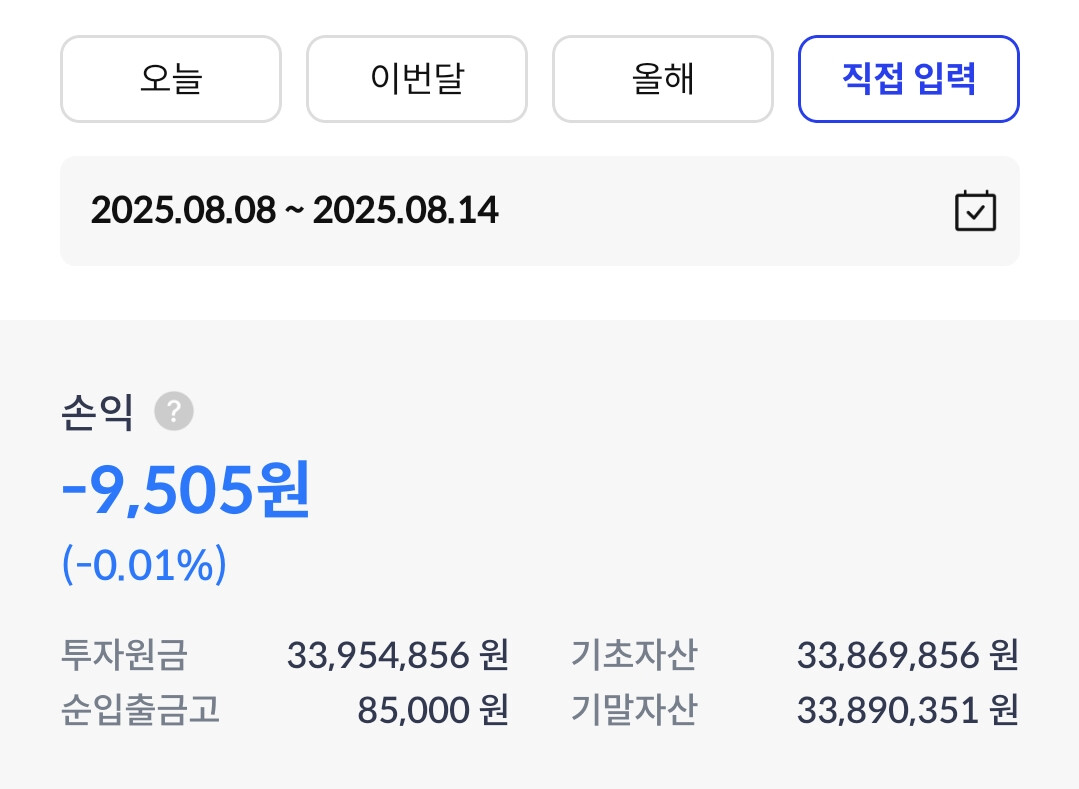
Task: Choose the 올해 period tab
Action: (662, 79)
